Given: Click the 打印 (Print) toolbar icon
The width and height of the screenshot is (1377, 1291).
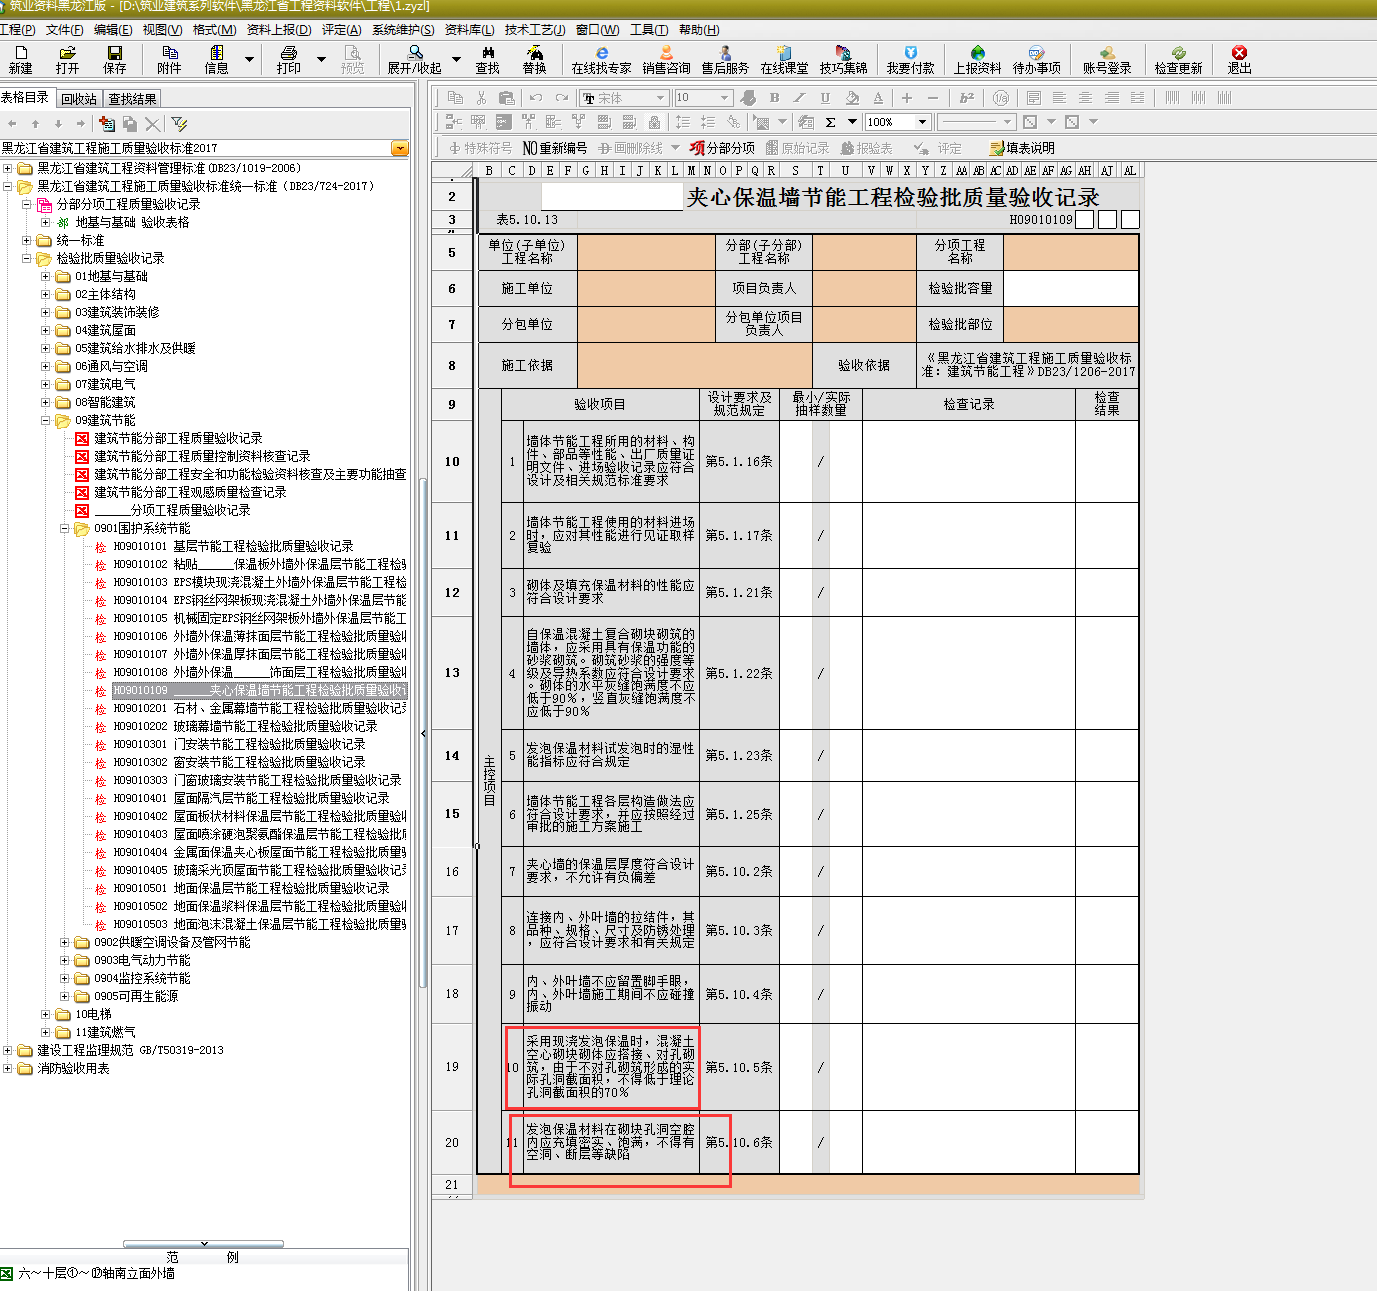Looking at the screenshot, I should tap(289, 60).
